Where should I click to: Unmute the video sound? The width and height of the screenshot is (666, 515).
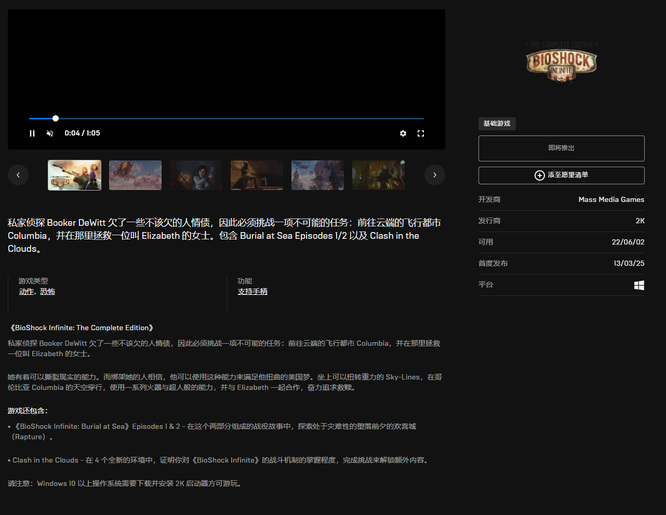[50, 133]
